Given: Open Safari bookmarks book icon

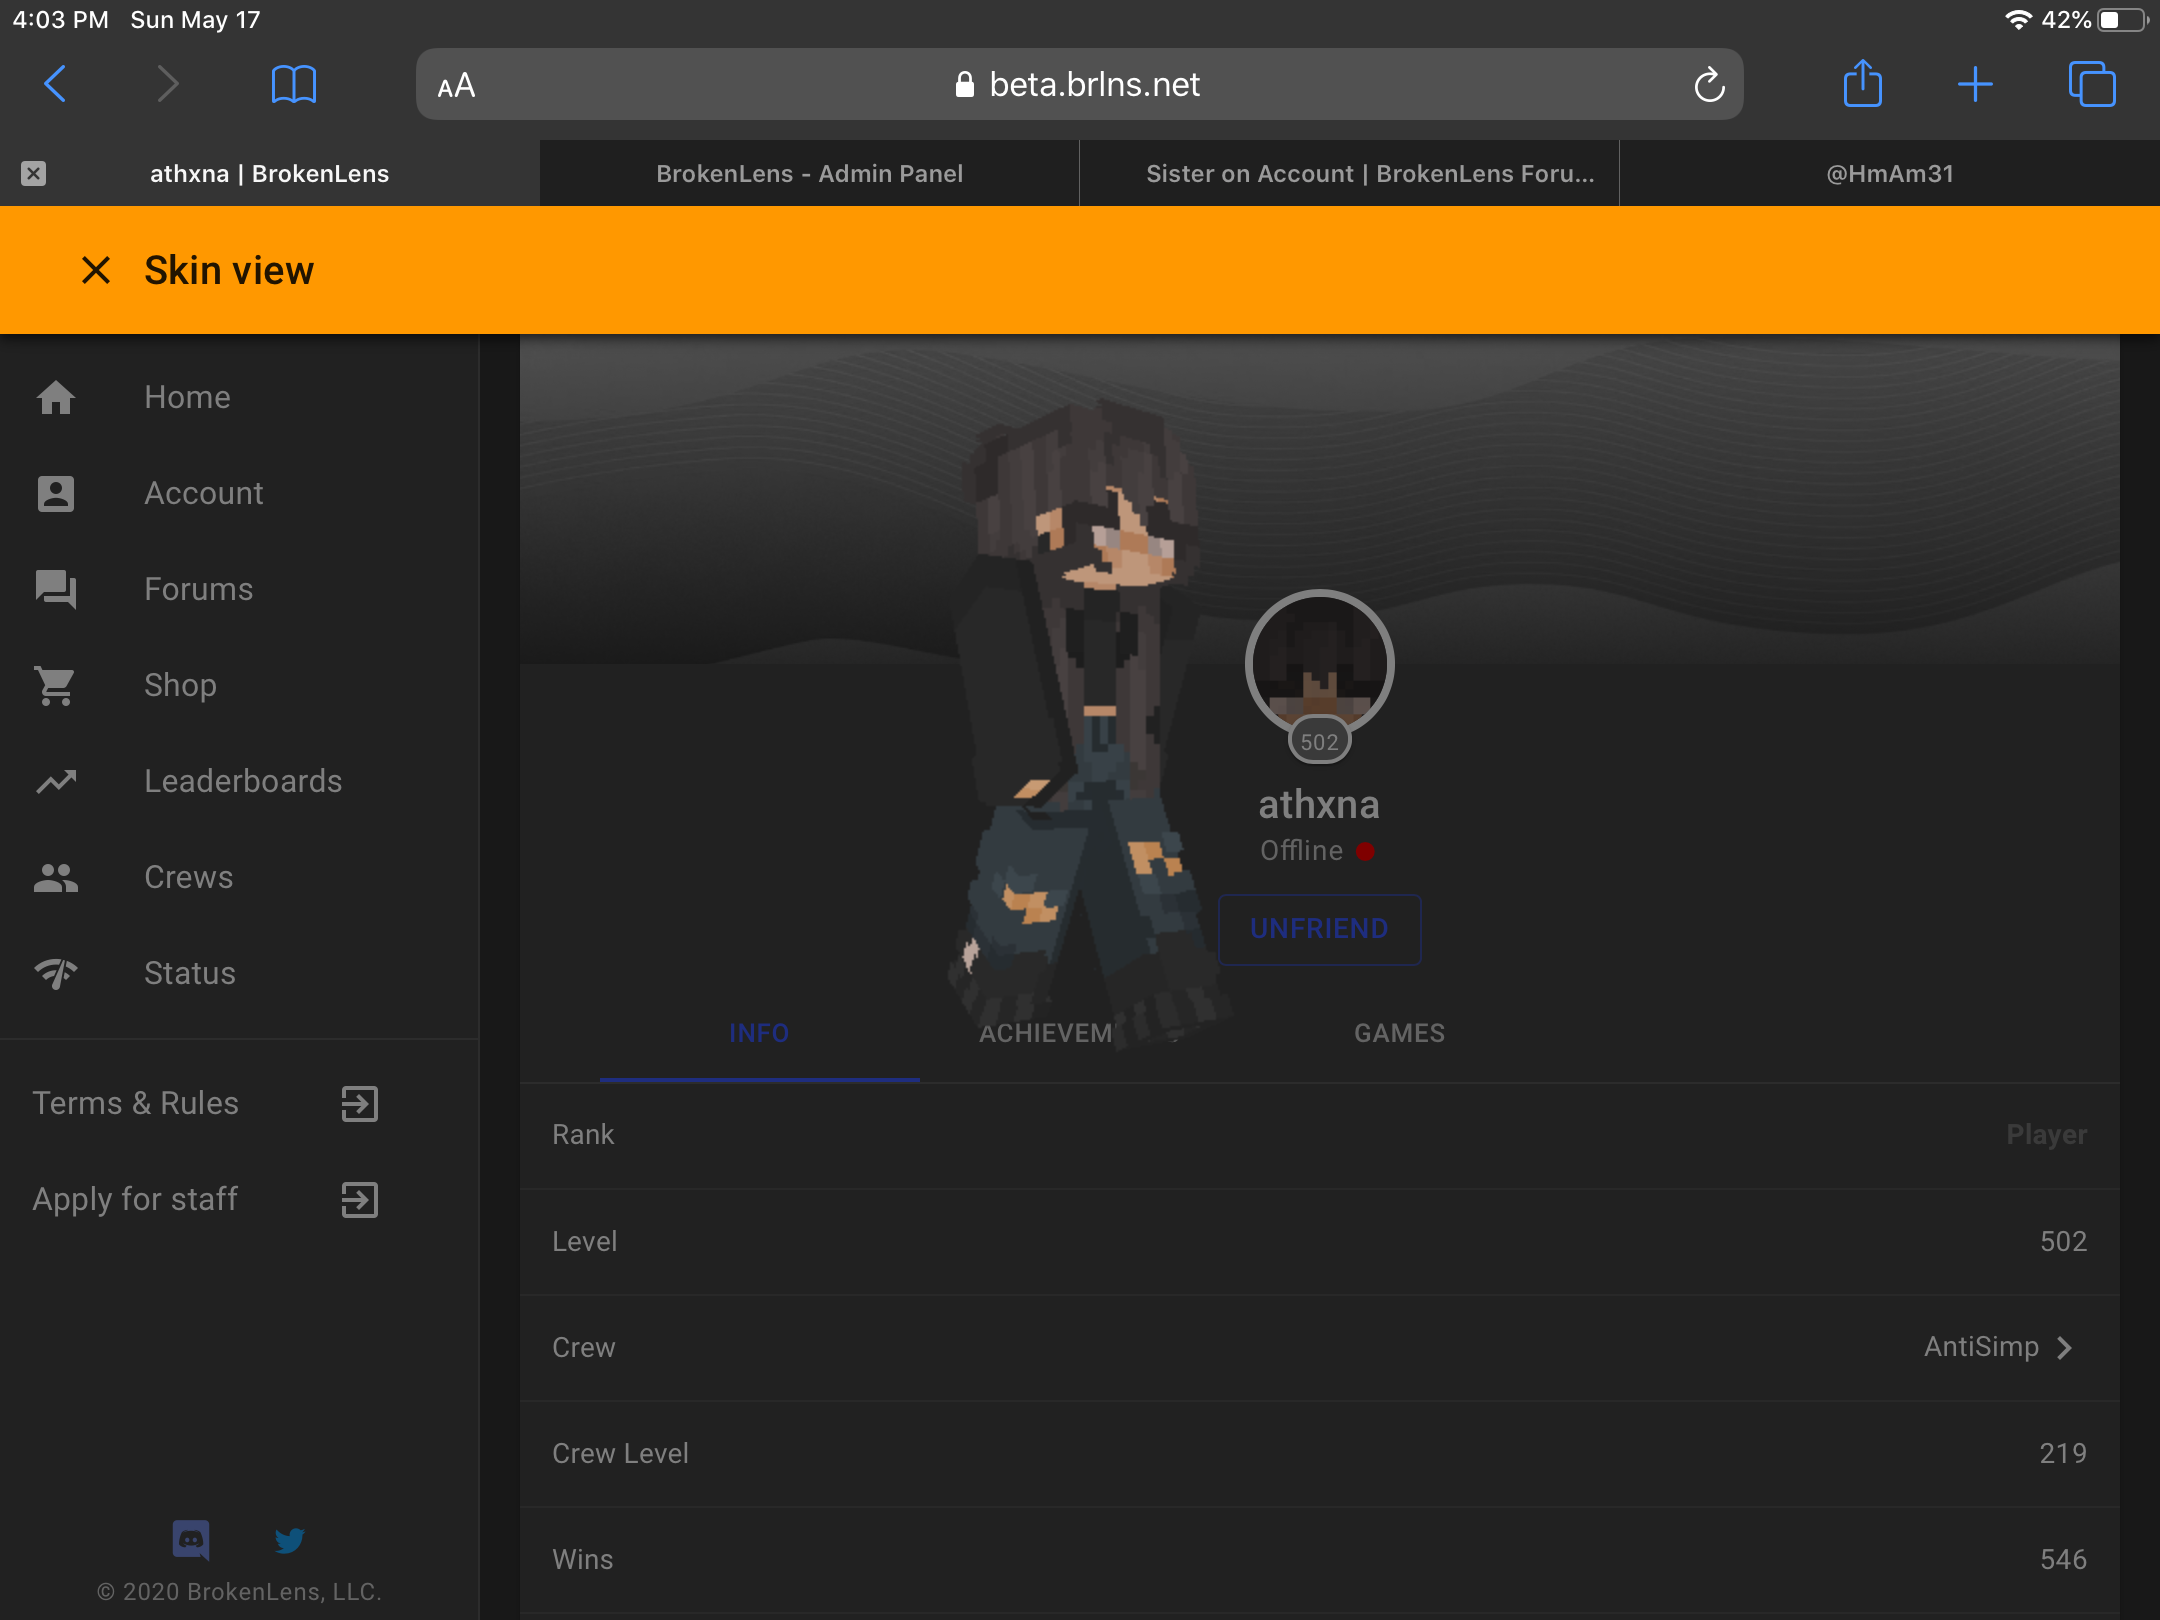Looking at the screenshot, I should (294, 84).
